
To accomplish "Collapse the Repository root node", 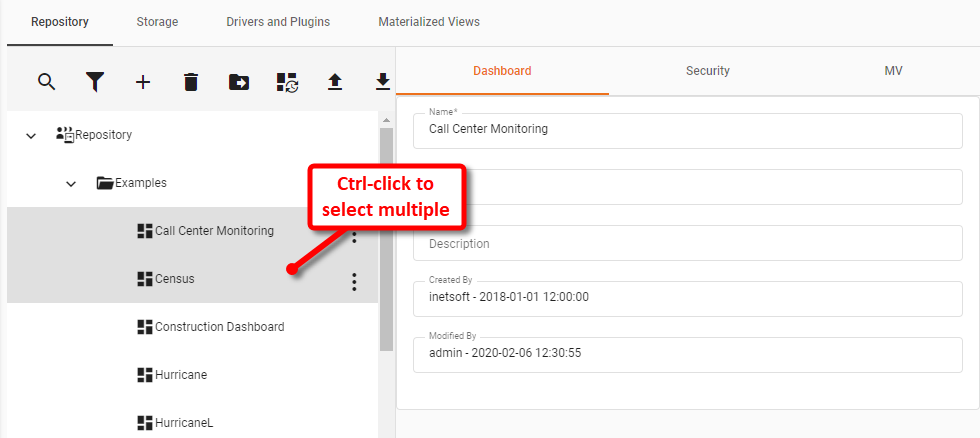I will 31,135.
